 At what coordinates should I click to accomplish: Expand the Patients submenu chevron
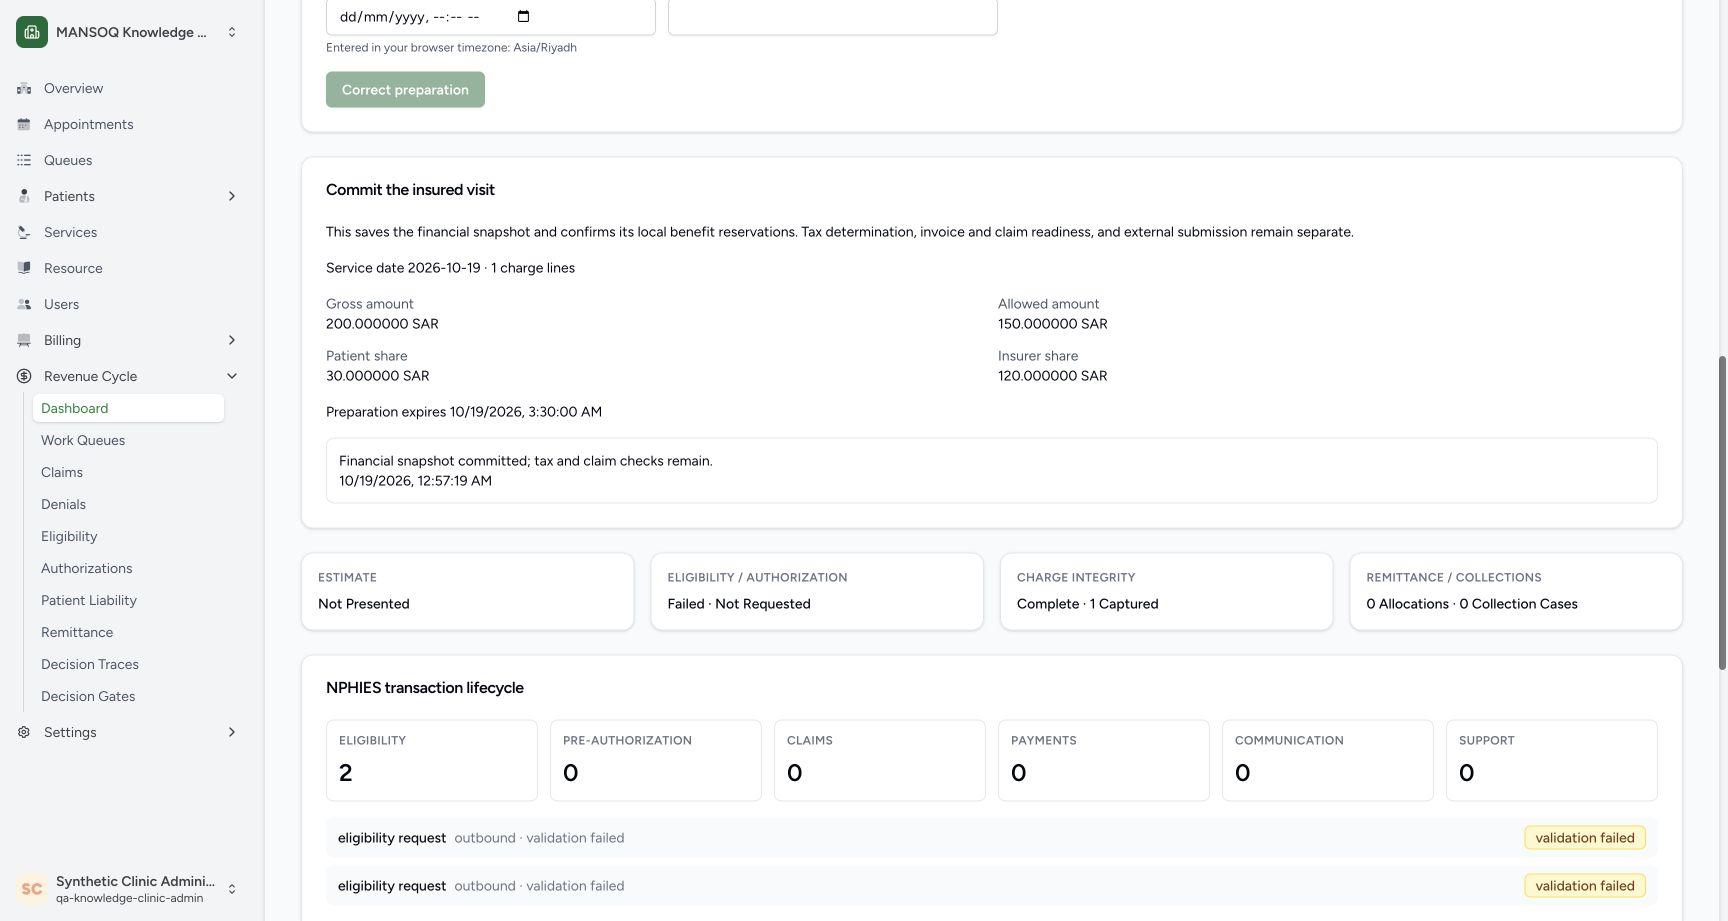(232, 196)
